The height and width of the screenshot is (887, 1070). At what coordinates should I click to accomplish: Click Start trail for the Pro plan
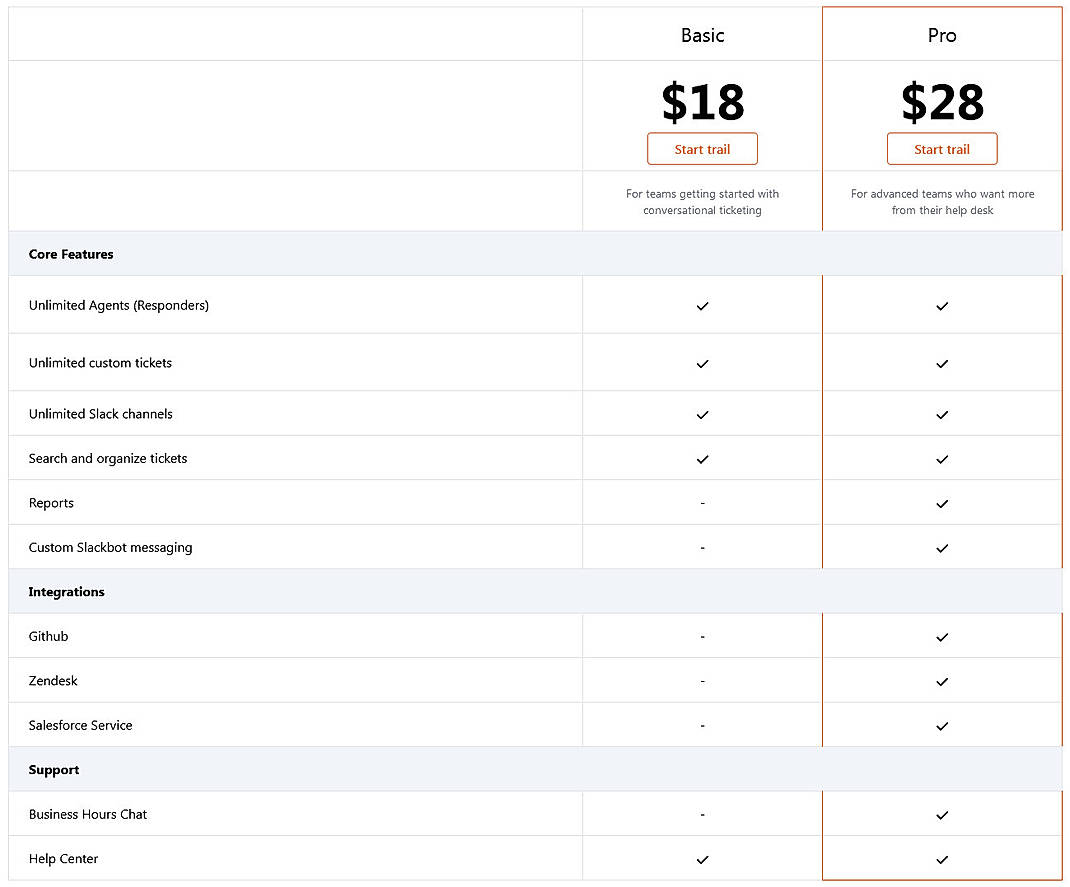(x=941, y=148)
